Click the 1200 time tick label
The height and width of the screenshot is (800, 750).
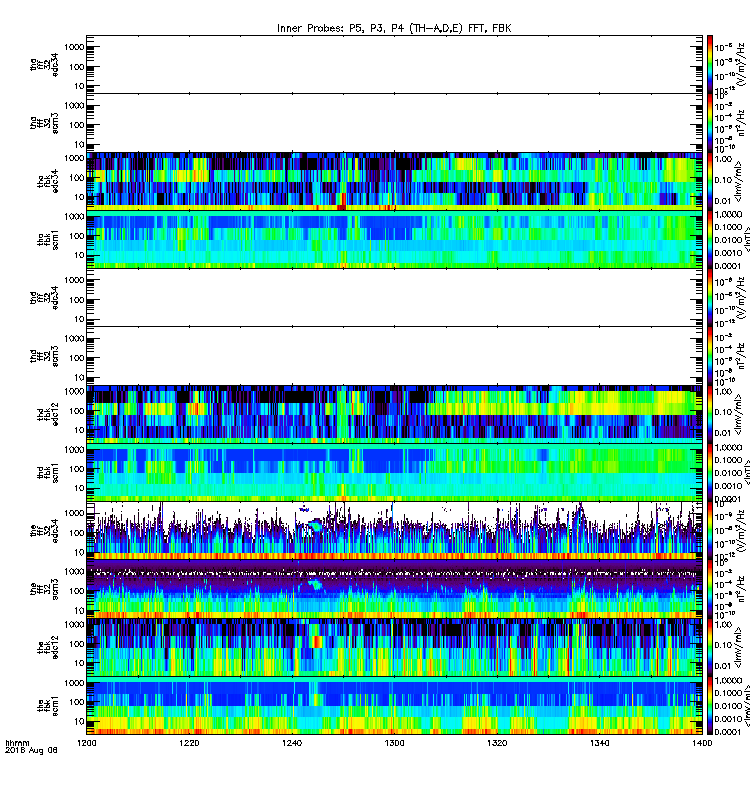[x=87, y=743]
